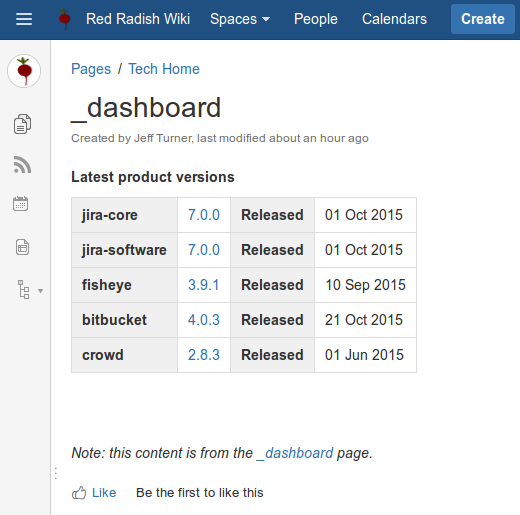
Task: Open the Pages breadcrumb link
Action: (91, 69)
